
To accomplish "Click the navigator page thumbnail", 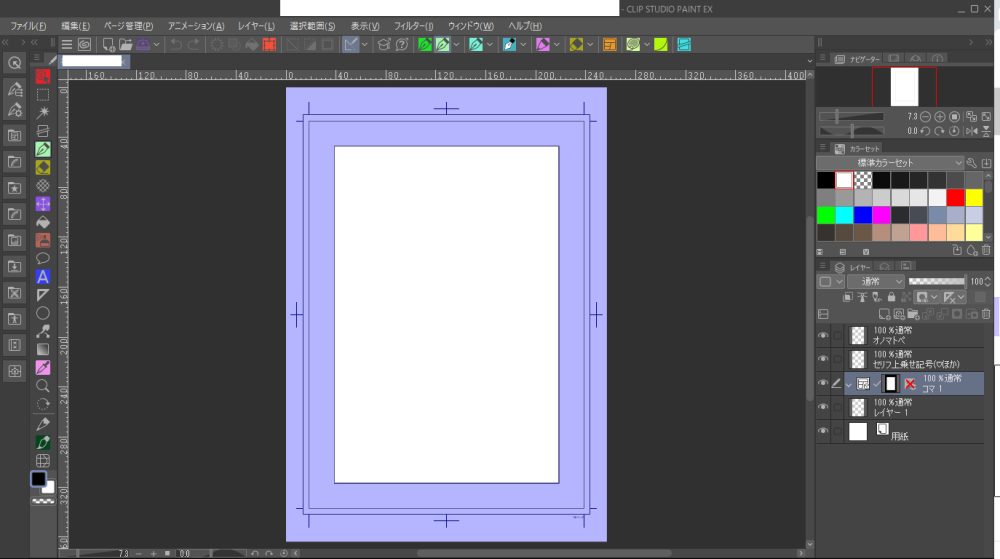I will pyautogui.click(x=904, y=87).
